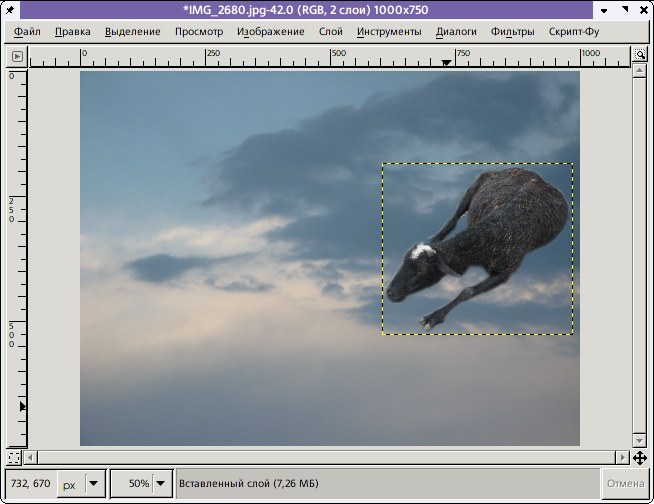Viewport: 654px width, 504px height.
Task: Toggle Quick Mask at bottom-left corner
Action: click(x=13, y=458)
